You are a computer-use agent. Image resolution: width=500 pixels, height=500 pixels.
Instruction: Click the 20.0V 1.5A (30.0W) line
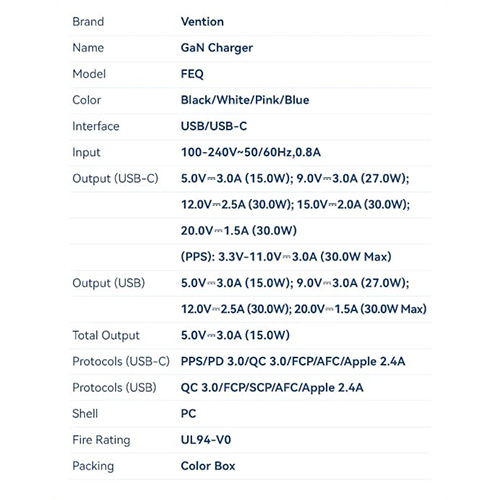point(239,231)
